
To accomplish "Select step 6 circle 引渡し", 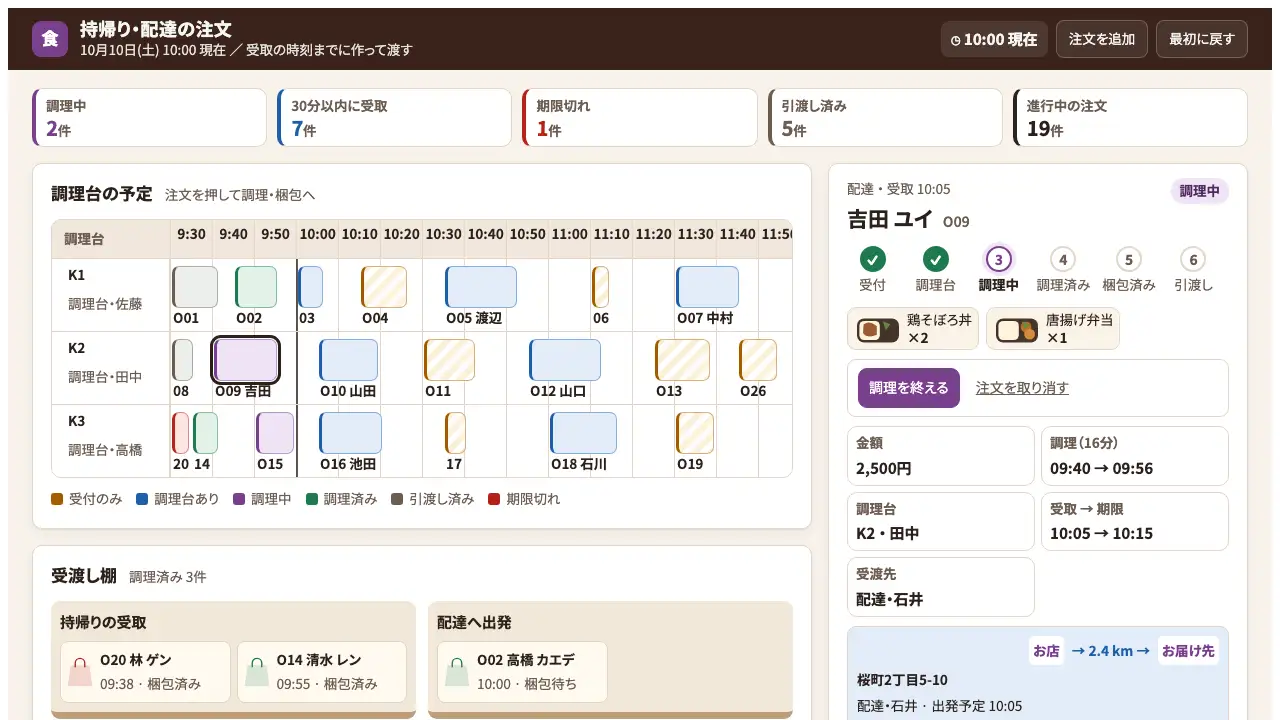I will click(x=1192, y=260).
